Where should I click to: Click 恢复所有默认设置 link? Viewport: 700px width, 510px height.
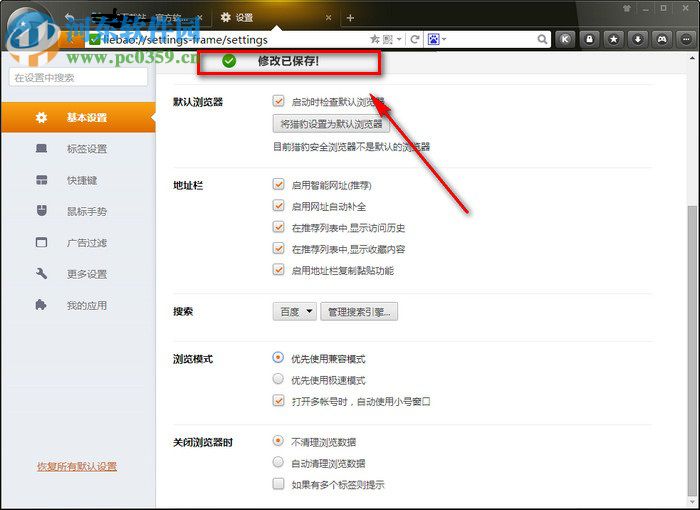[x=77, y=466]
